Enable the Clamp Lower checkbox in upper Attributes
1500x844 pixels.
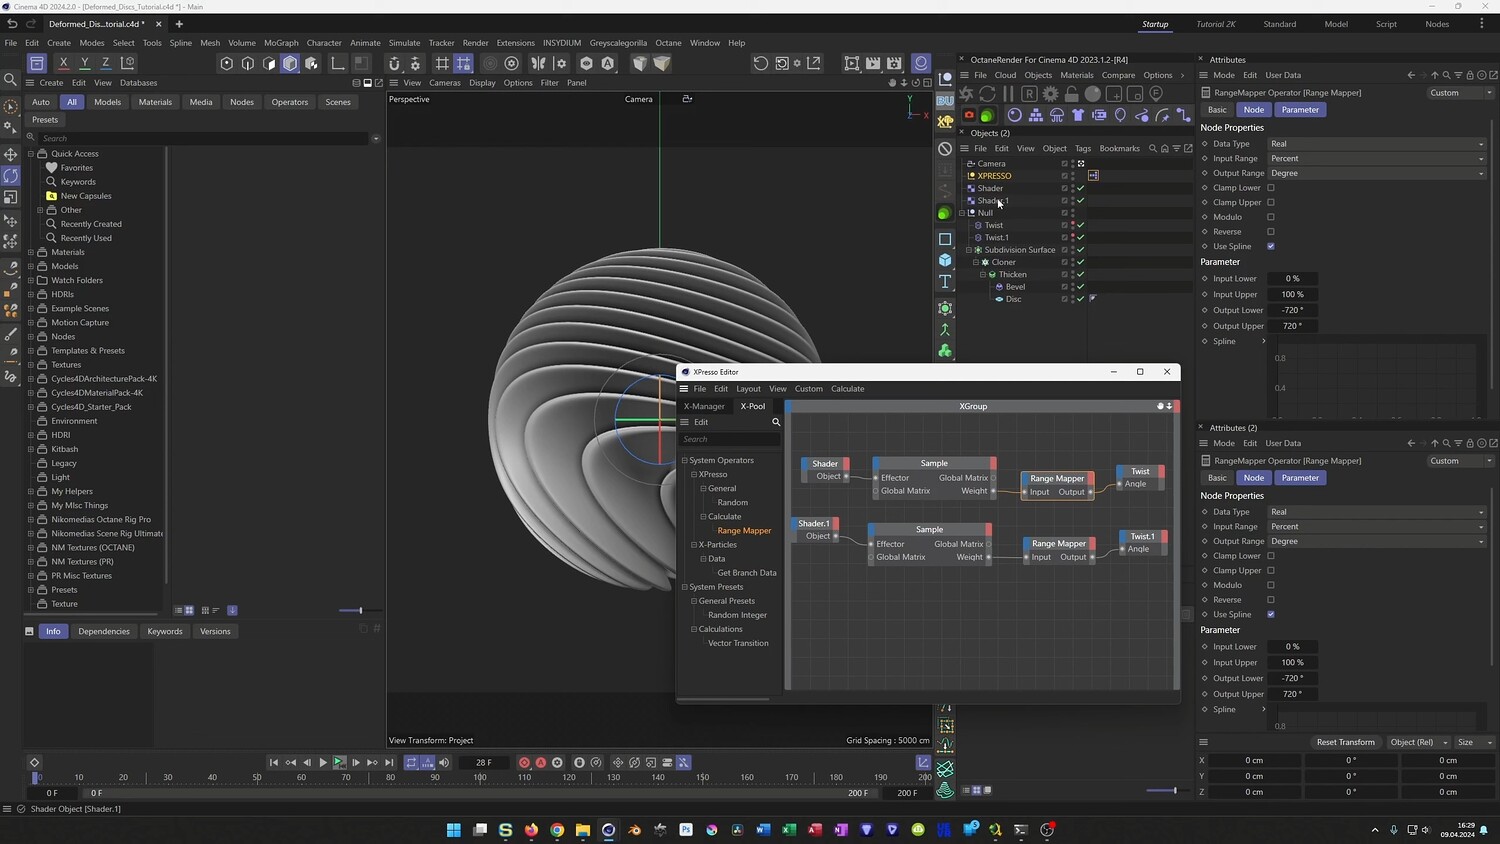(x=1271, y=188)
